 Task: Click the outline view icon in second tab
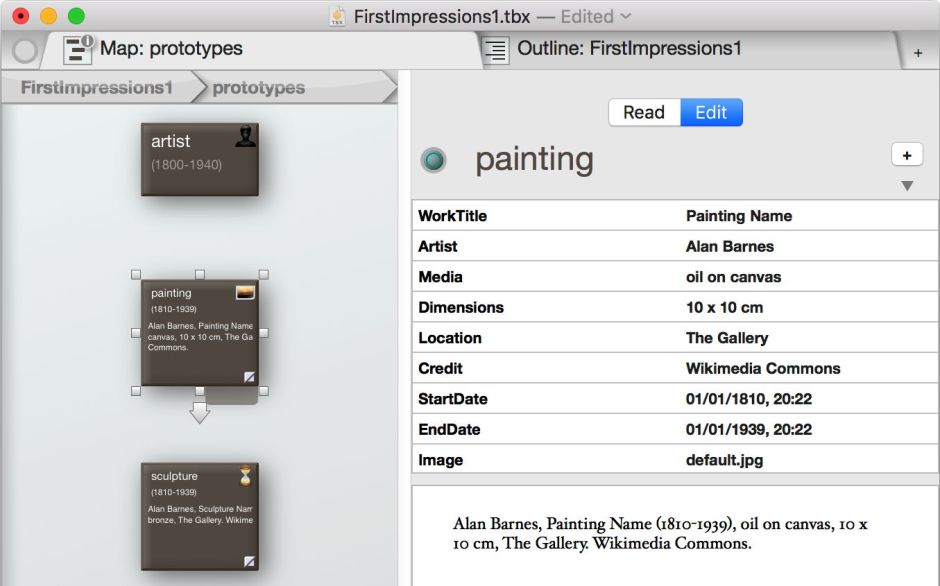pos(496,49)
